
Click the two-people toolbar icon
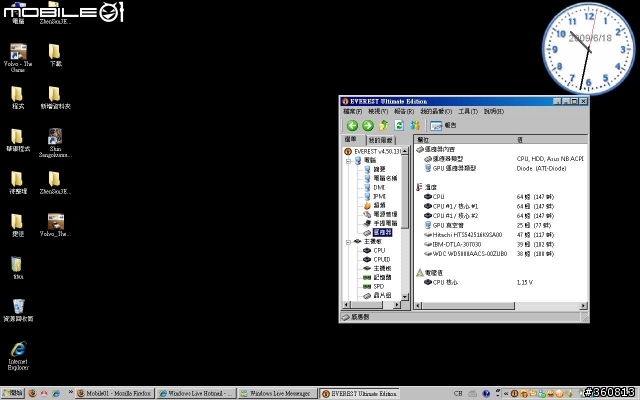[x=415, y=125]
